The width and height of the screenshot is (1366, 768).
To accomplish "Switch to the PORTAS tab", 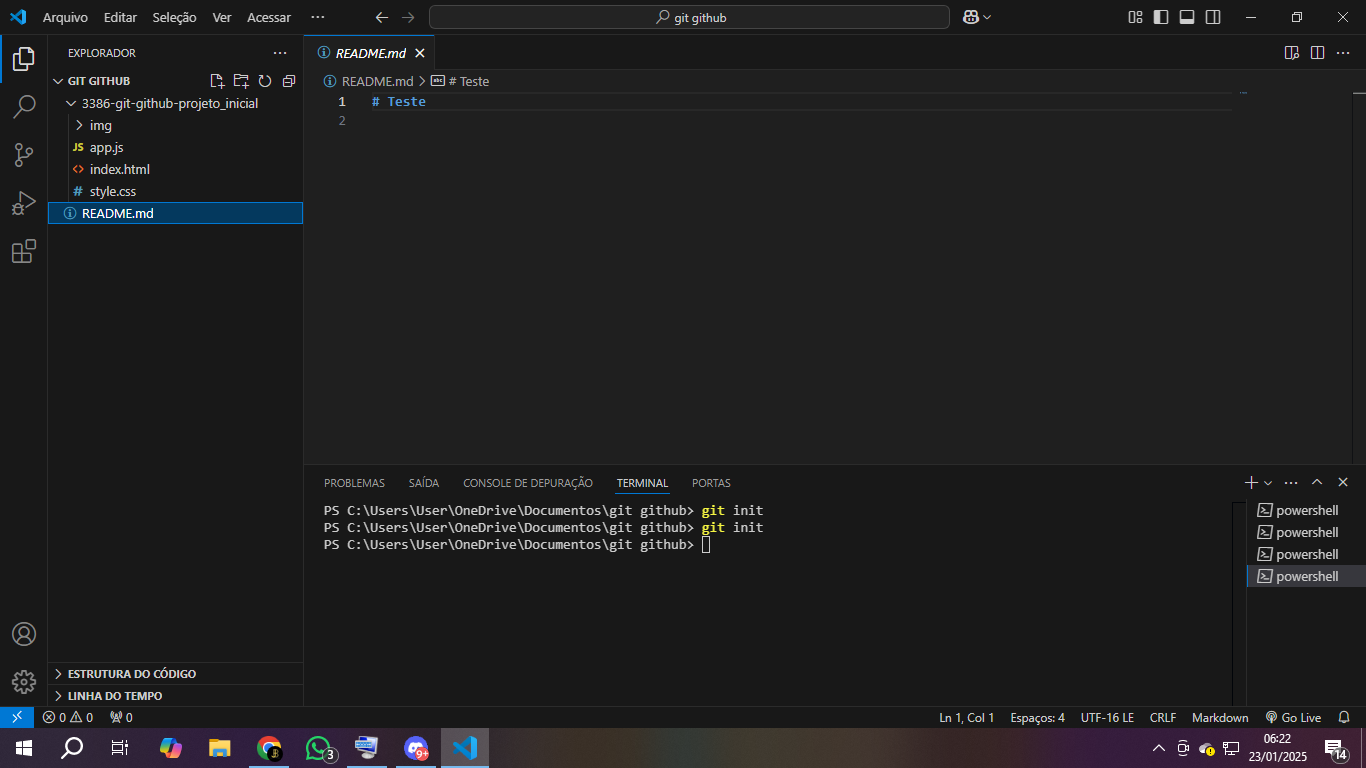I will click(711, 483).
